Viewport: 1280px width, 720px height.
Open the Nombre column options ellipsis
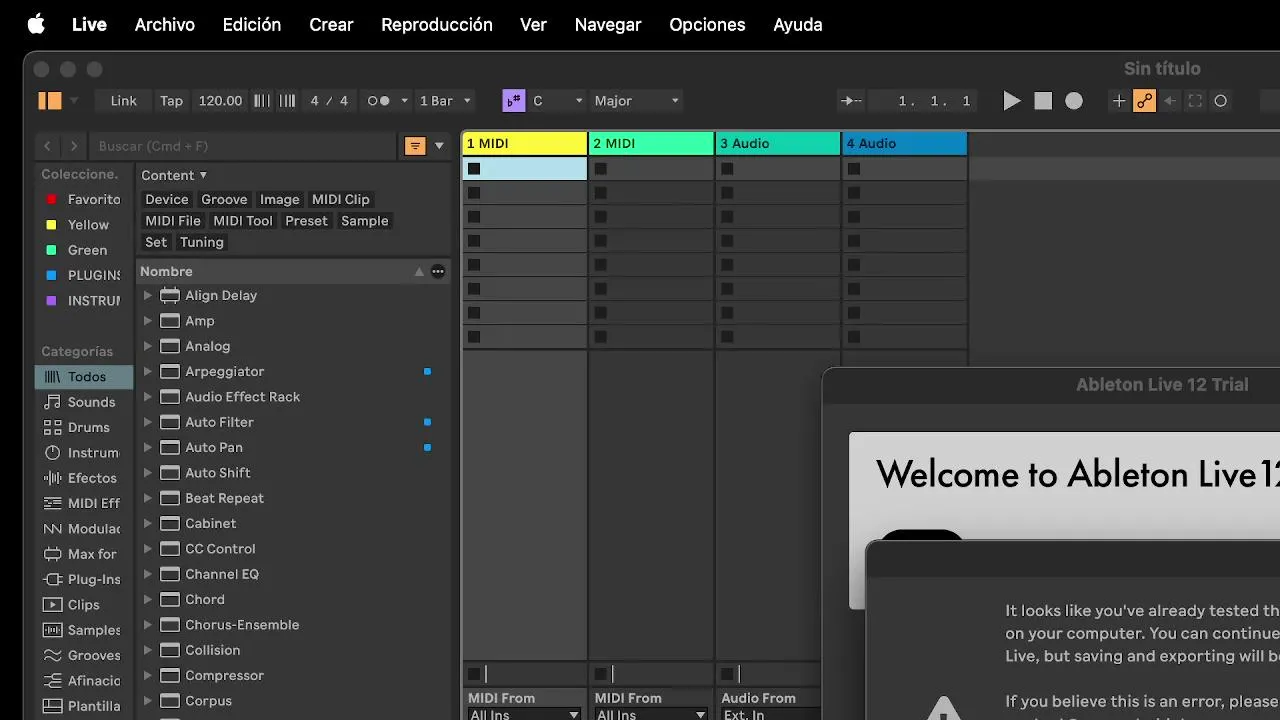pos(438,271)
